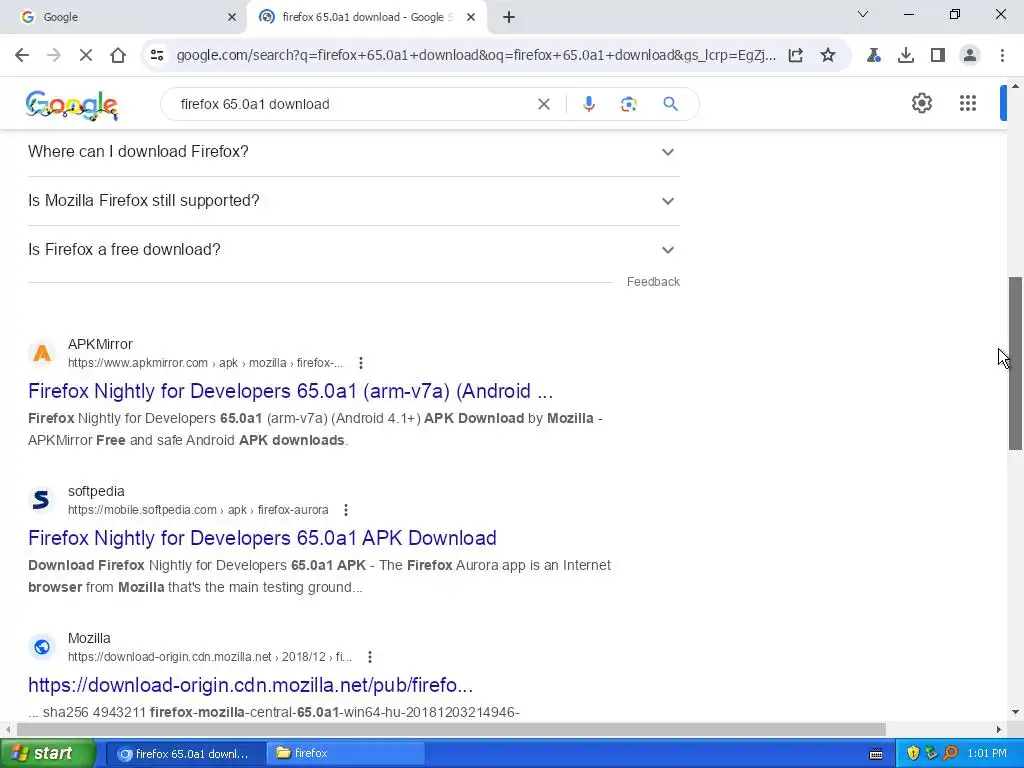
Task: Click the magnifier tray icon
Action: [x=950, y=753]
